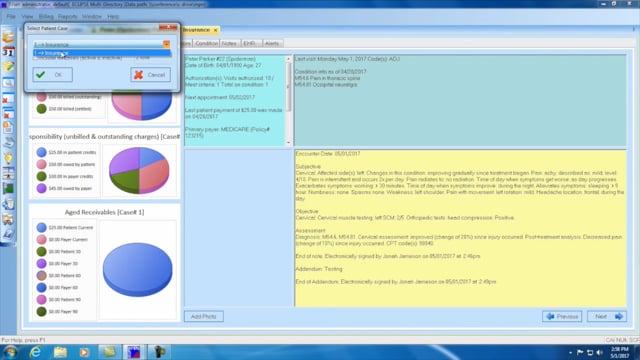This screenshot has height=360, width=640.
Task: Open the File menu
Action: (11, 17)
